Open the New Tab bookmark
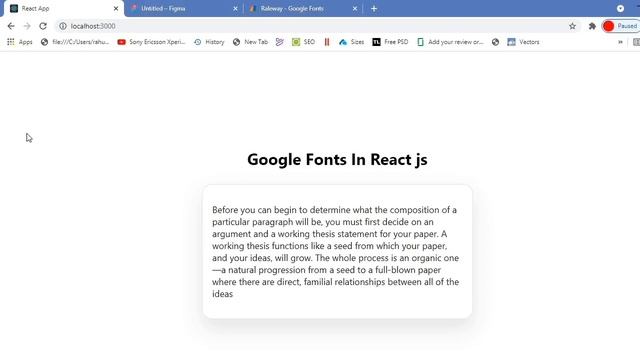 251,42
